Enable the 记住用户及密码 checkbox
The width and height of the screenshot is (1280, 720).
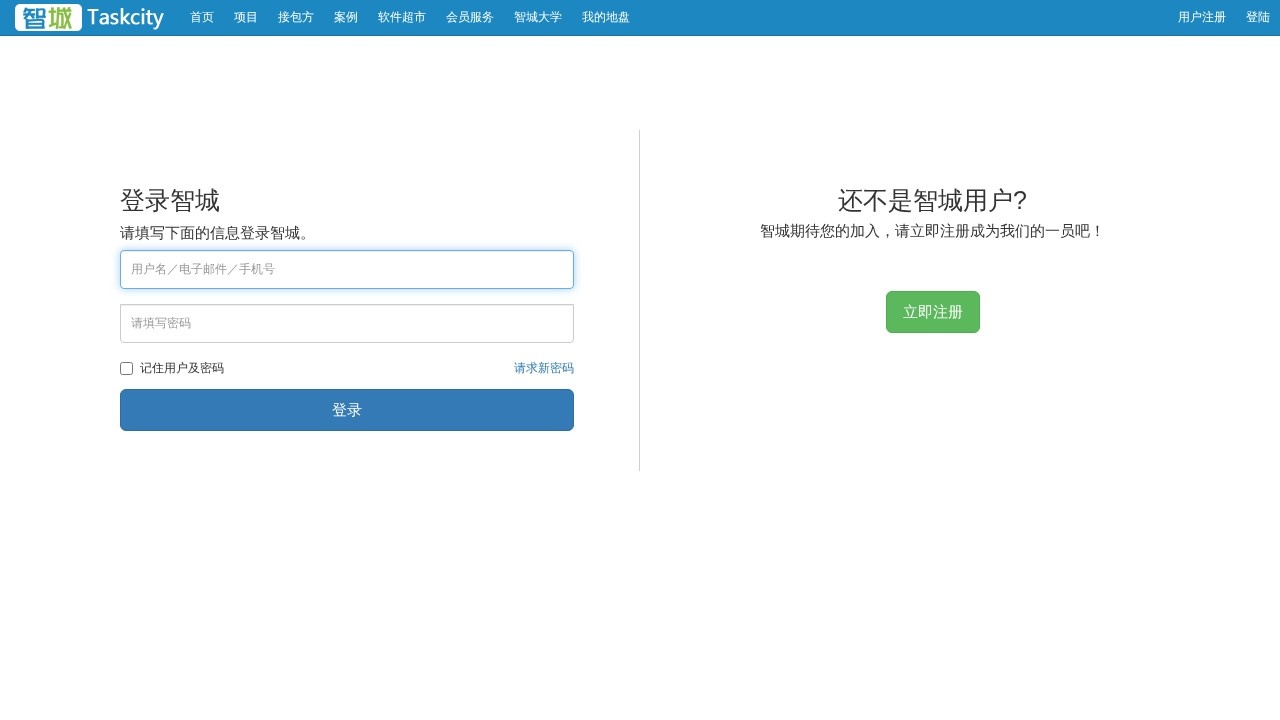tap(127, 368)
